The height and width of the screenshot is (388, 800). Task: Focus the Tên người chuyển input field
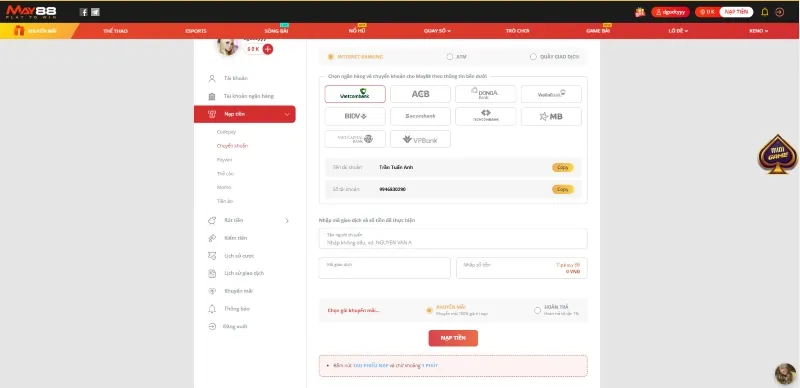pos(453,238)
